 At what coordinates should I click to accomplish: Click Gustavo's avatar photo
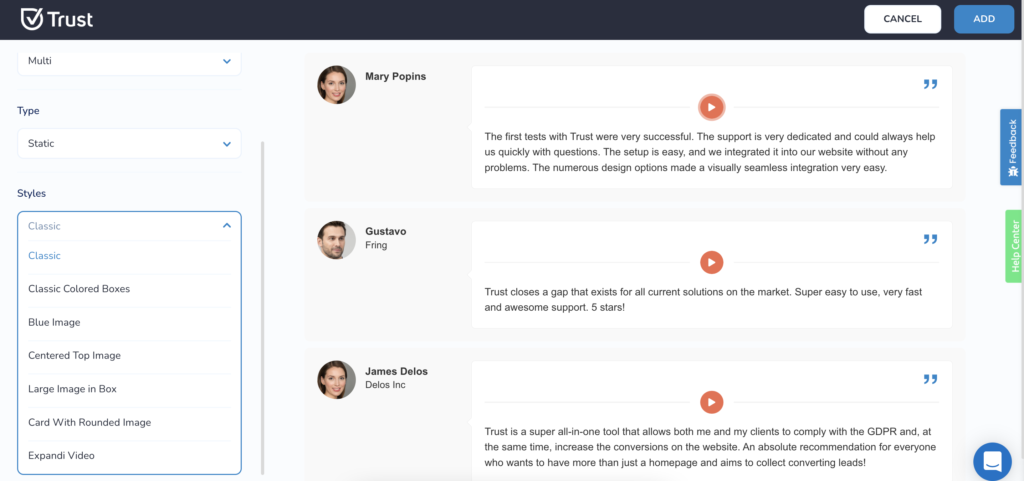(x=336, y=240)
